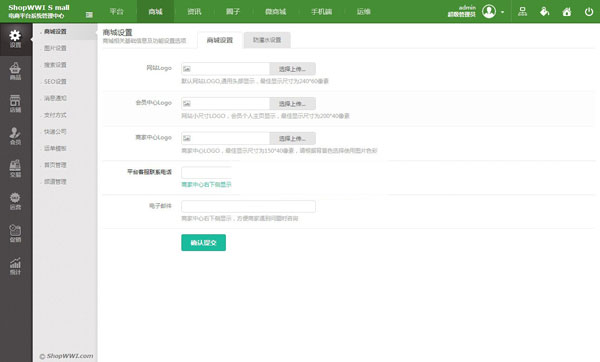The width and height of the screenshot is (600, 362).
Task: Click 选择上传 button for 商家中心Logo
Action: click(292, 138)
